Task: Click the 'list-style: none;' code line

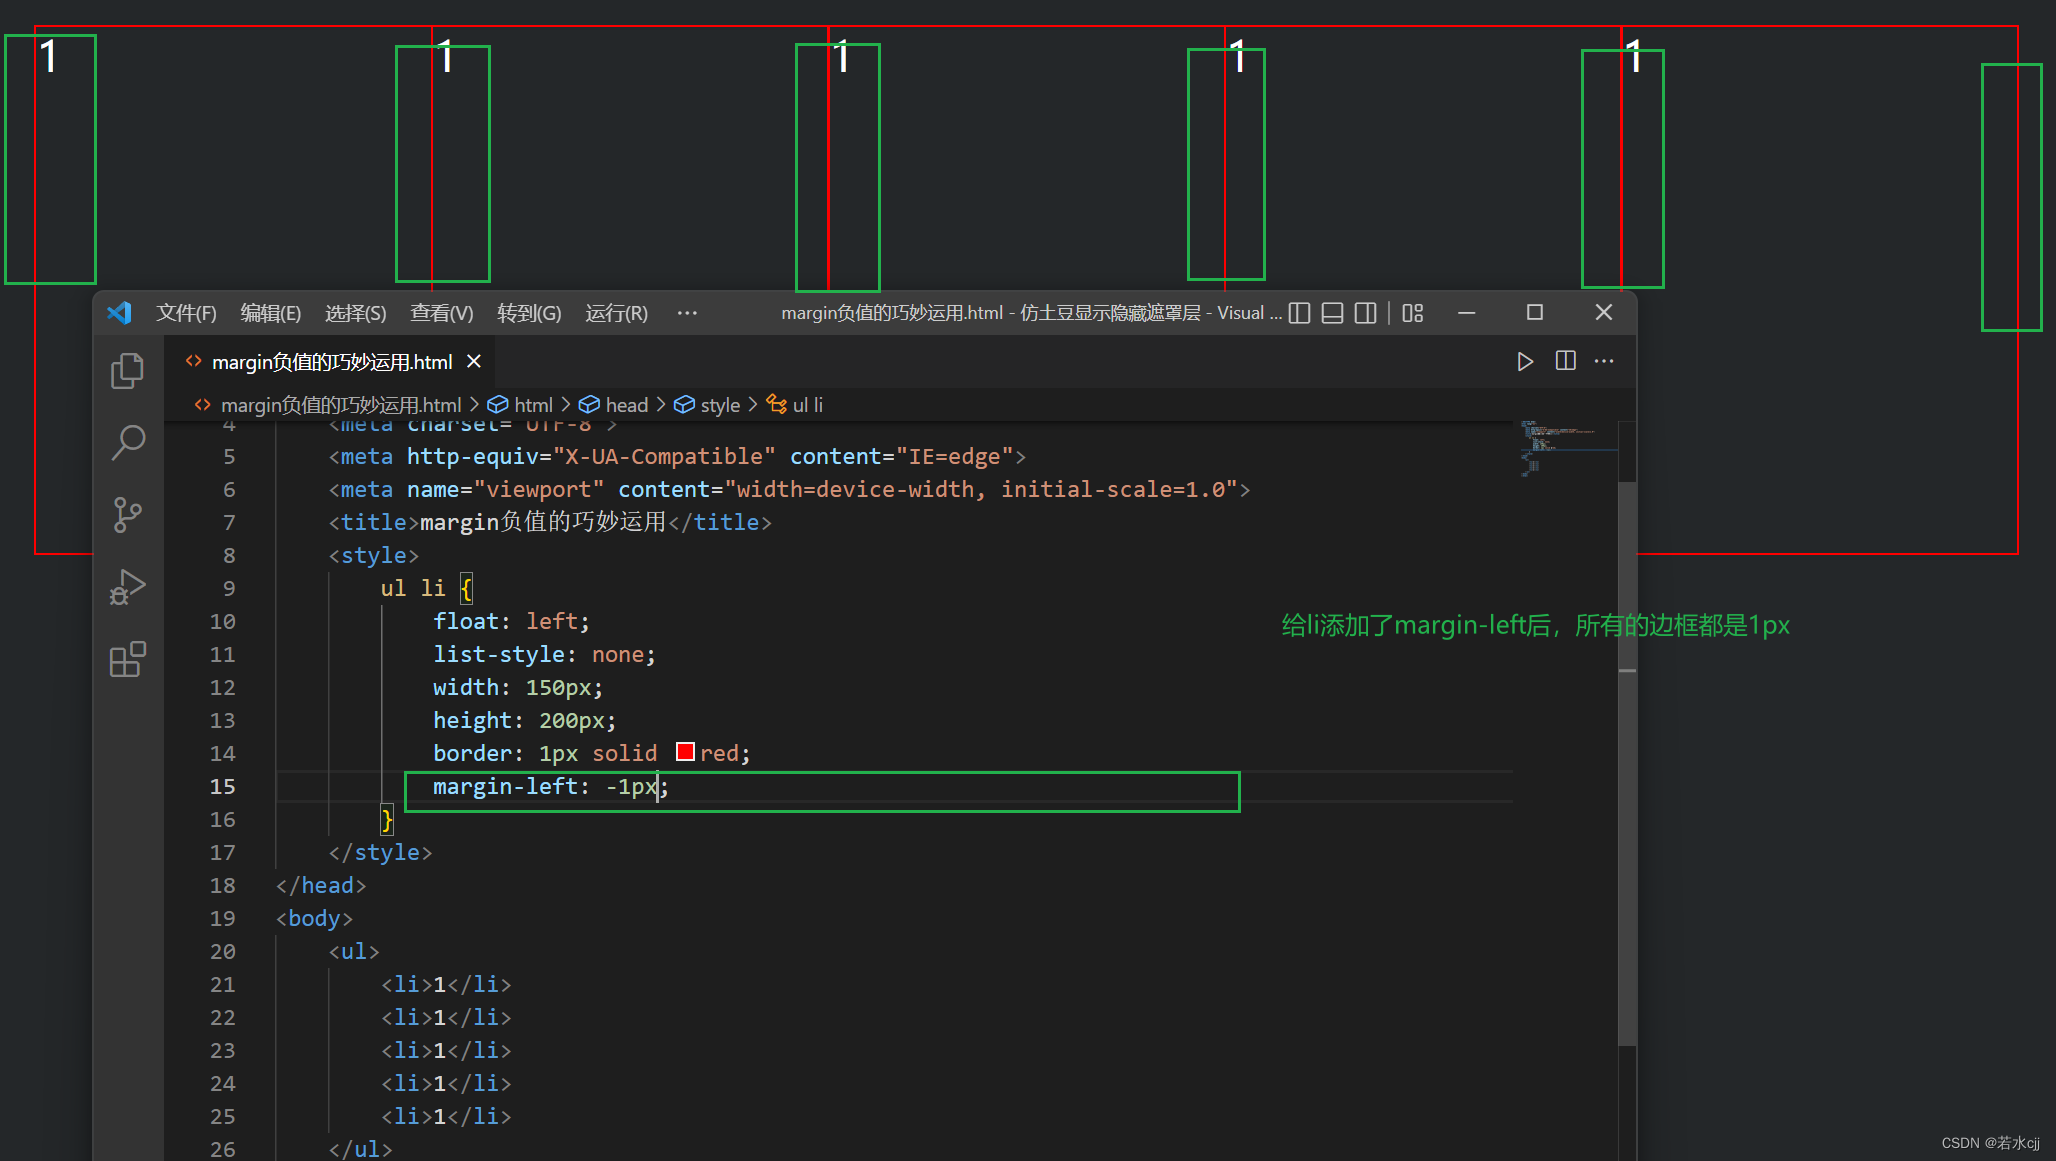Action: pos(544,655)
